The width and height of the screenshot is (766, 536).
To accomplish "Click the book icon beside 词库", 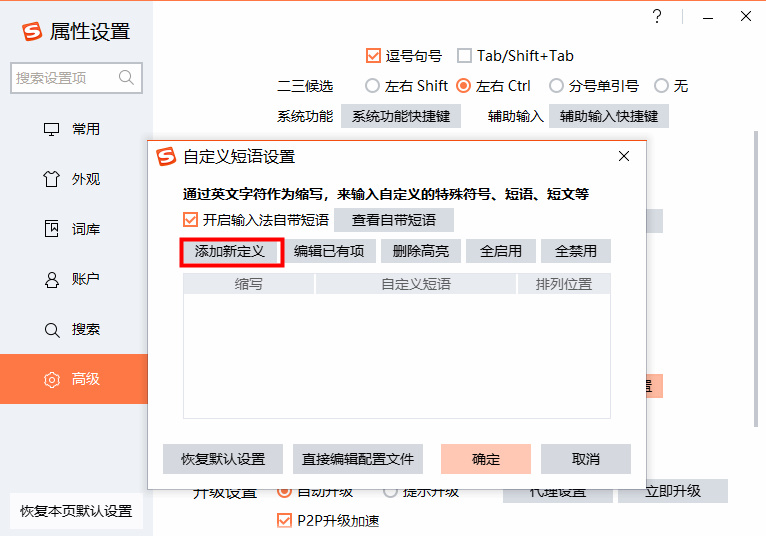I will (x=51, y=229).
